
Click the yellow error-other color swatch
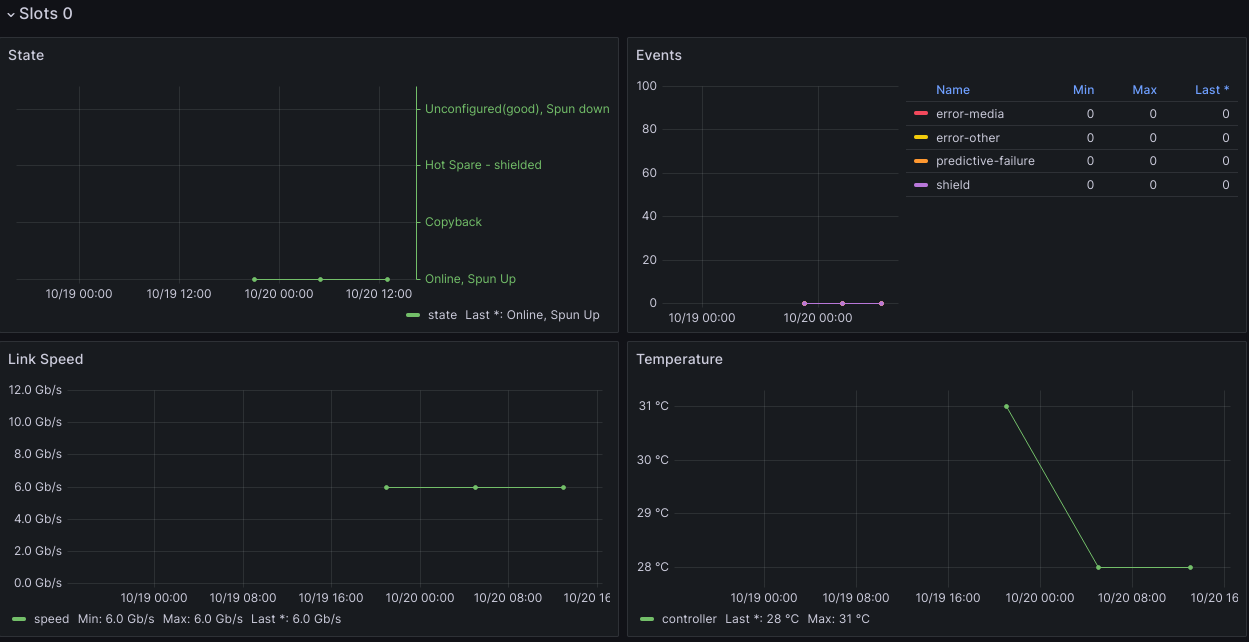tap(921, 138)
